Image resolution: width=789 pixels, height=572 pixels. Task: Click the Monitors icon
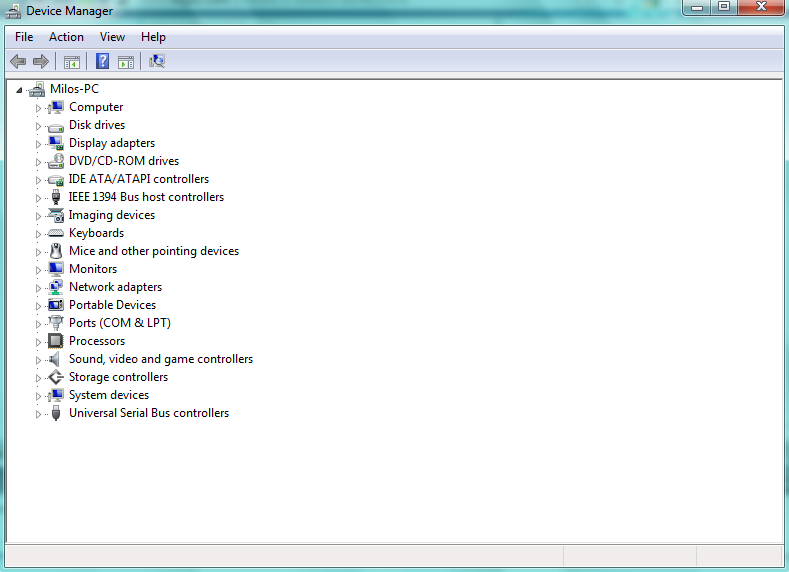(x=56, y=269)
